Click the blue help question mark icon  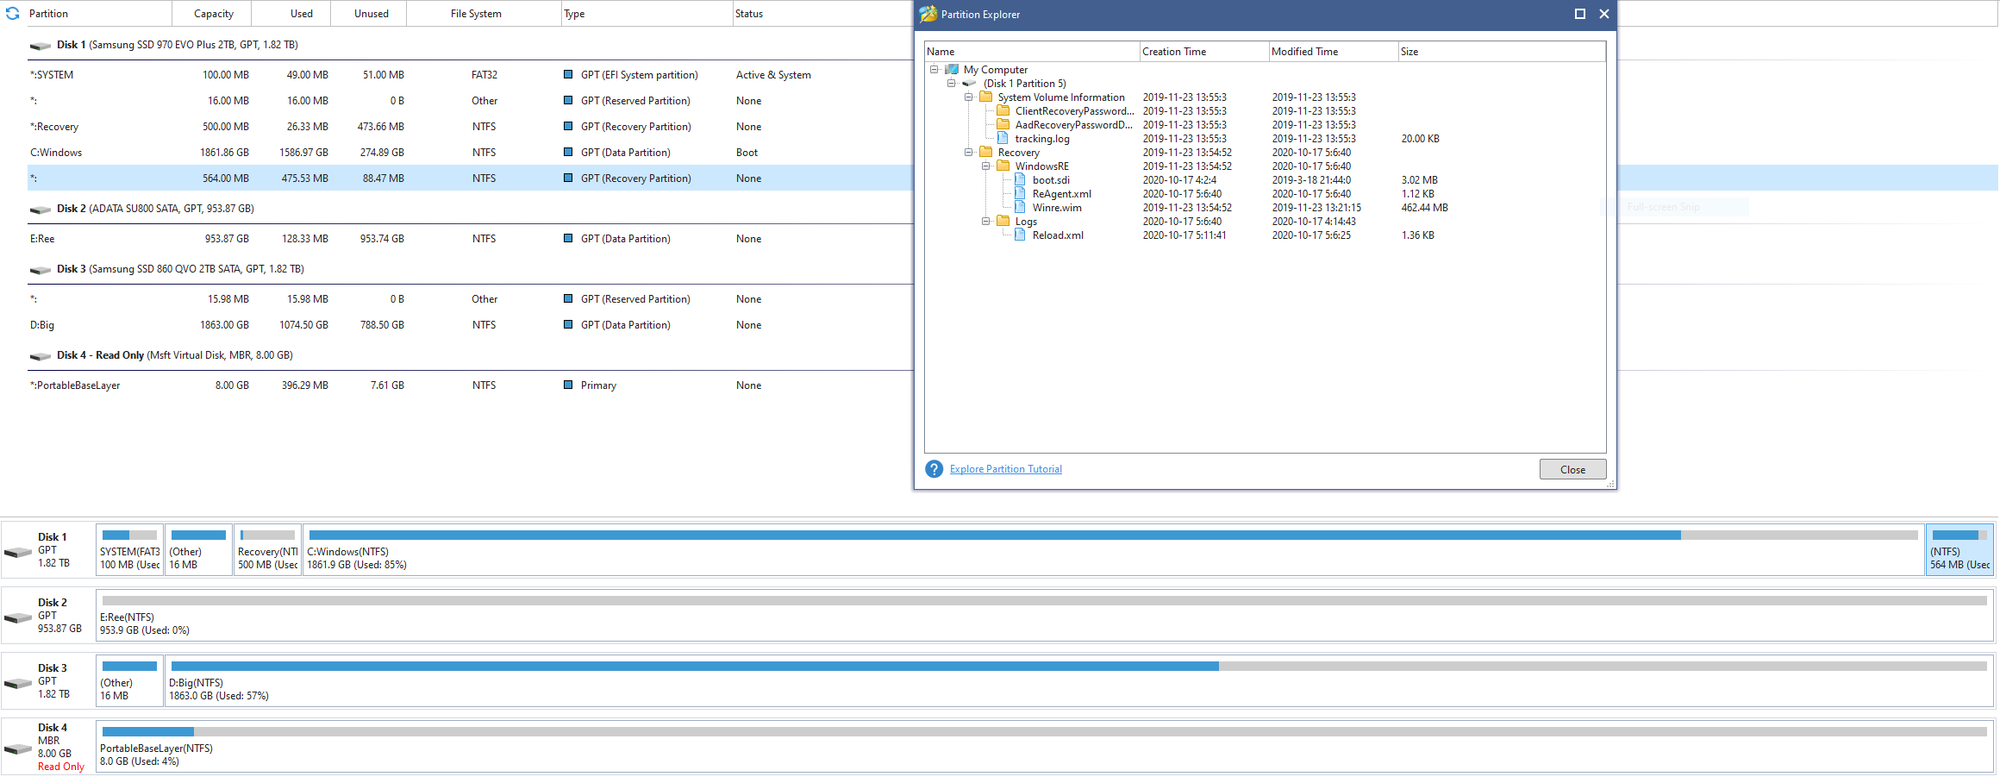pos(934,469)
